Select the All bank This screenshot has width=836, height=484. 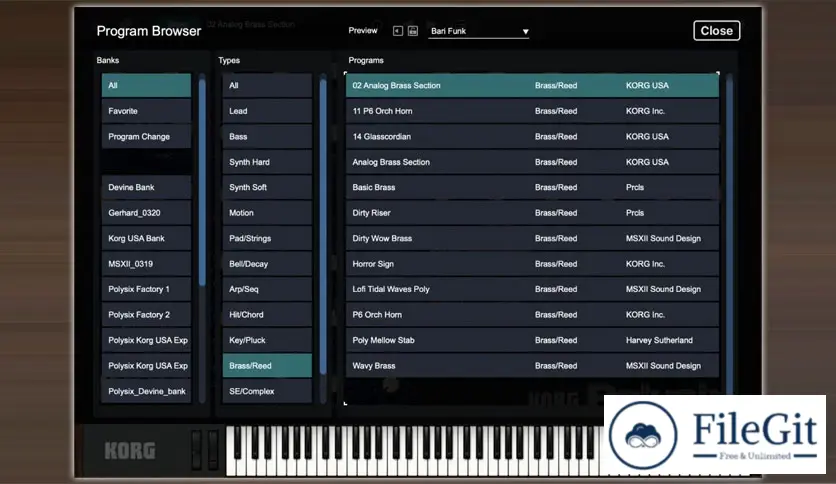tap(146, 85)
